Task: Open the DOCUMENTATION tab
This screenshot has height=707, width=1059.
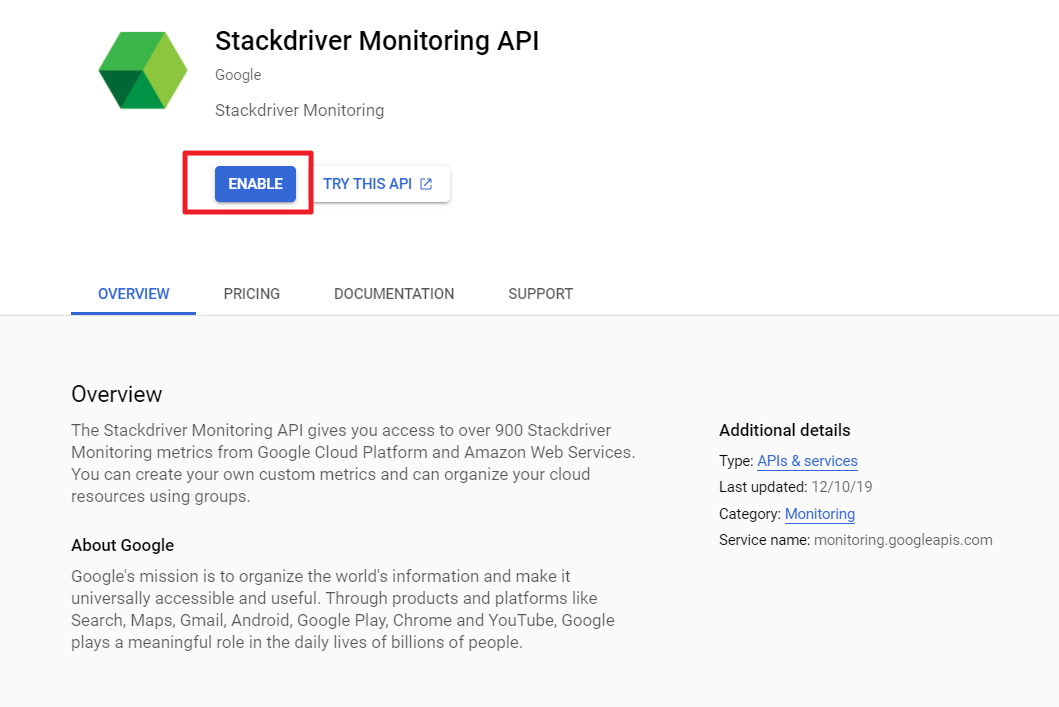Action: (x=394, y=294)
